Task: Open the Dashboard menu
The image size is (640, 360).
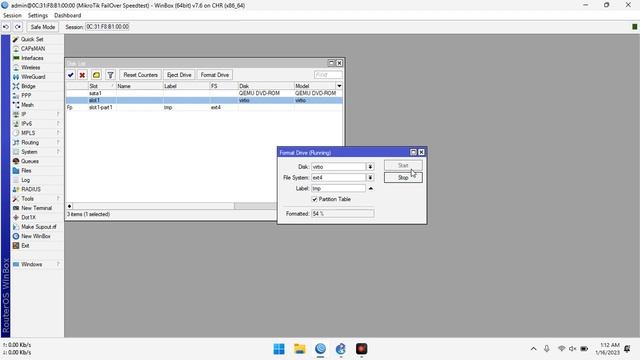Action: (67, 16)
